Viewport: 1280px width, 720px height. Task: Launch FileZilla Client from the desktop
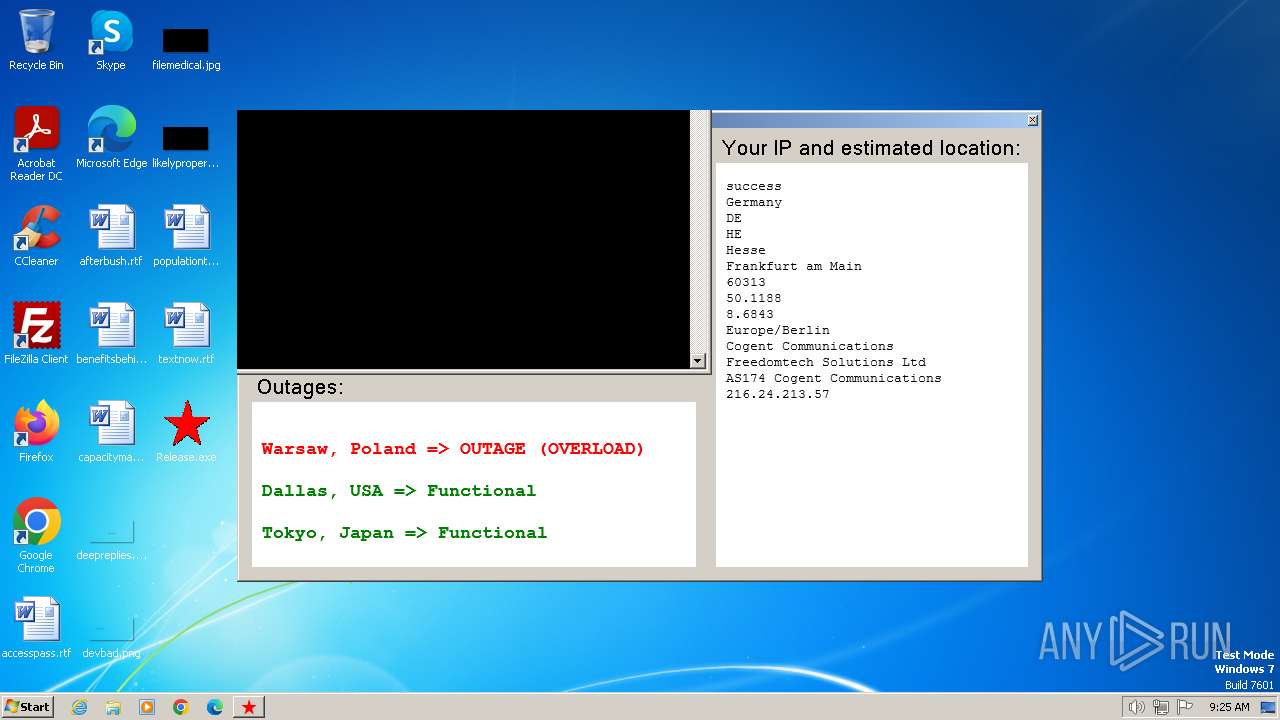[x=36, y=334]
